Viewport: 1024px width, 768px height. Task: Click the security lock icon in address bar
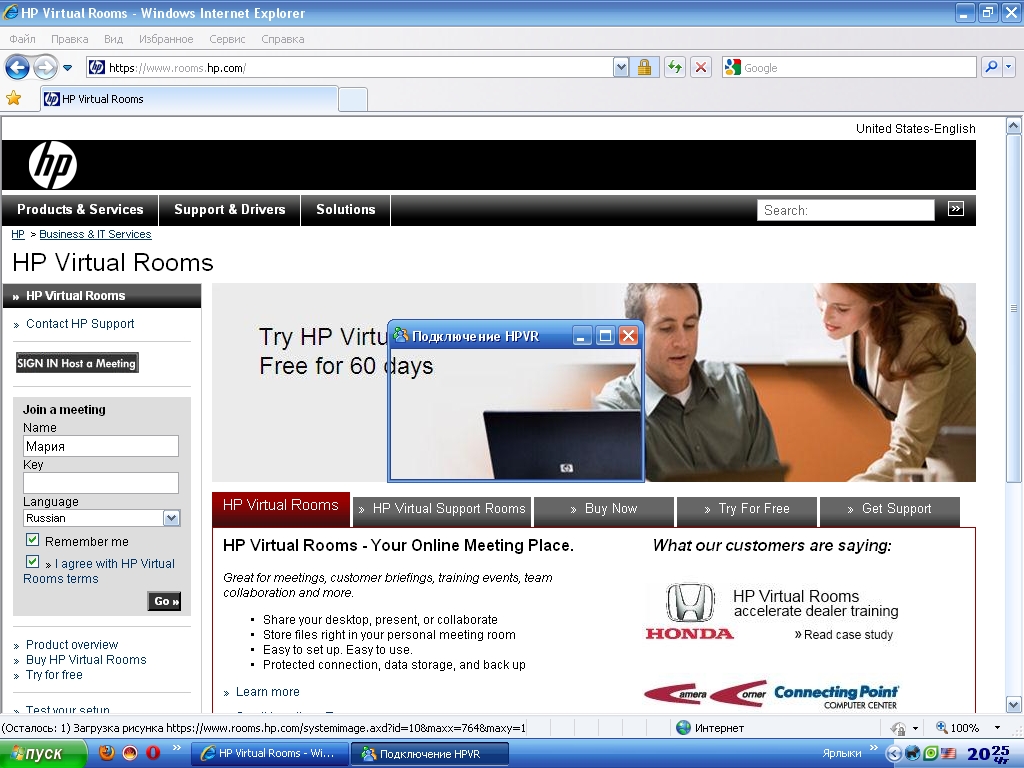coord(644,67)
